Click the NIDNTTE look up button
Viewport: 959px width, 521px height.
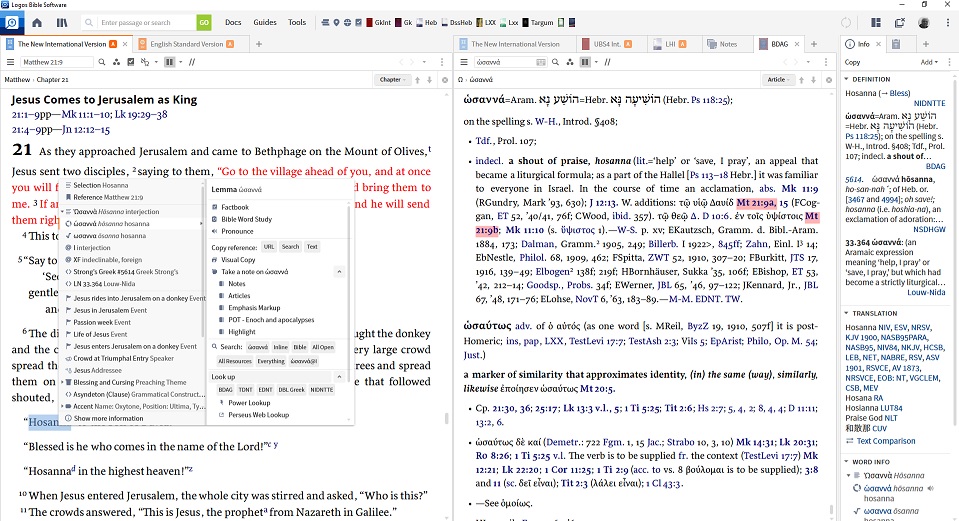pyautogui.click(x=322, y=389)
